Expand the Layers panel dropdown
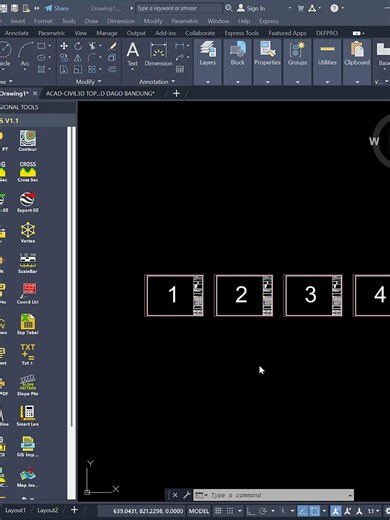The image size is (390, 520). (x=208, y=82)
